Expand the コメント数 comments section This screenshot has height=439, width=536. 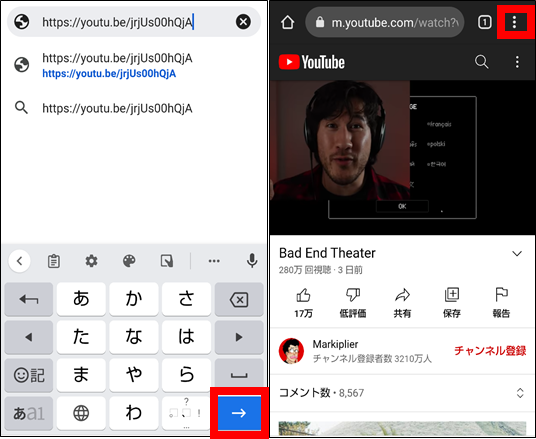click(402, 393)
